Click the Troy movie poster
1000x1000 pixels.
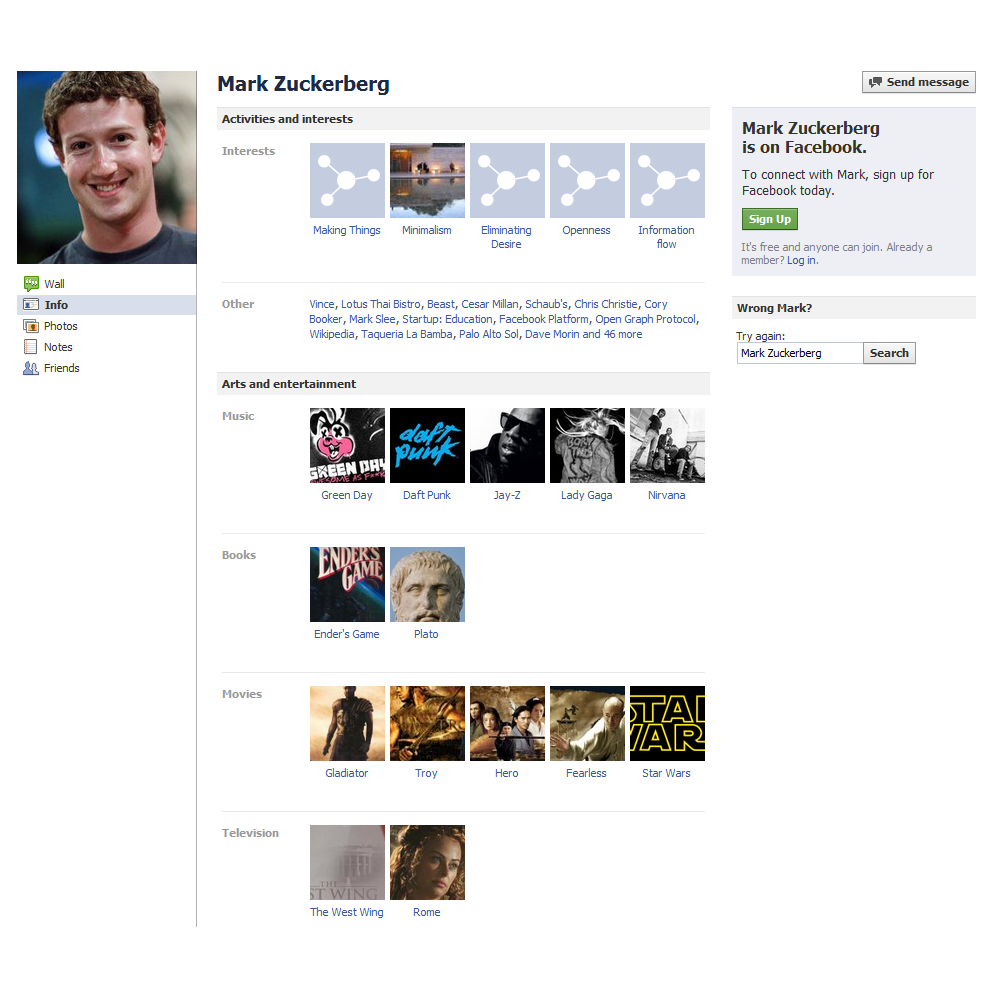(427, 724)
